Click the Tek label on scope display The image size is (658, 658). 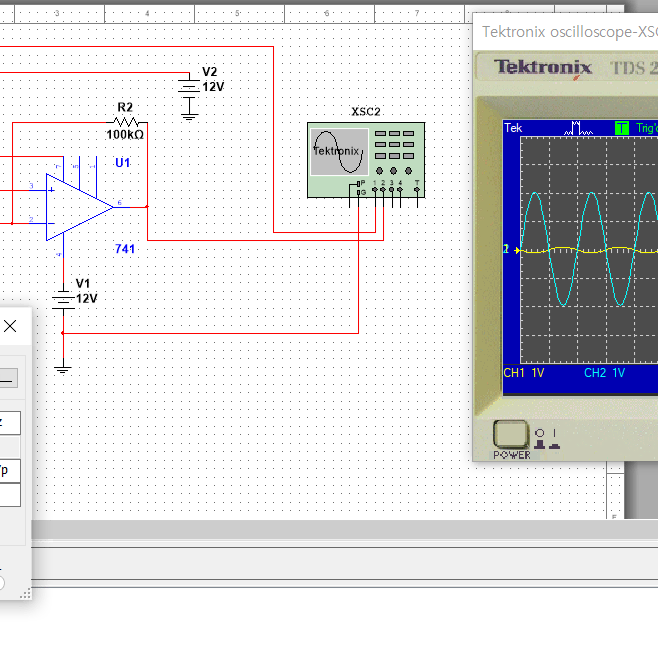513,128
